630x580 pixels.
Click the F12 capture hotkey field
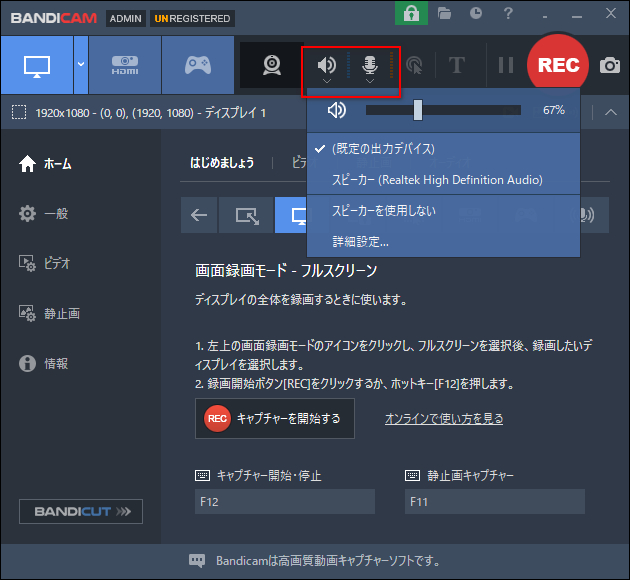coord(285,502)
